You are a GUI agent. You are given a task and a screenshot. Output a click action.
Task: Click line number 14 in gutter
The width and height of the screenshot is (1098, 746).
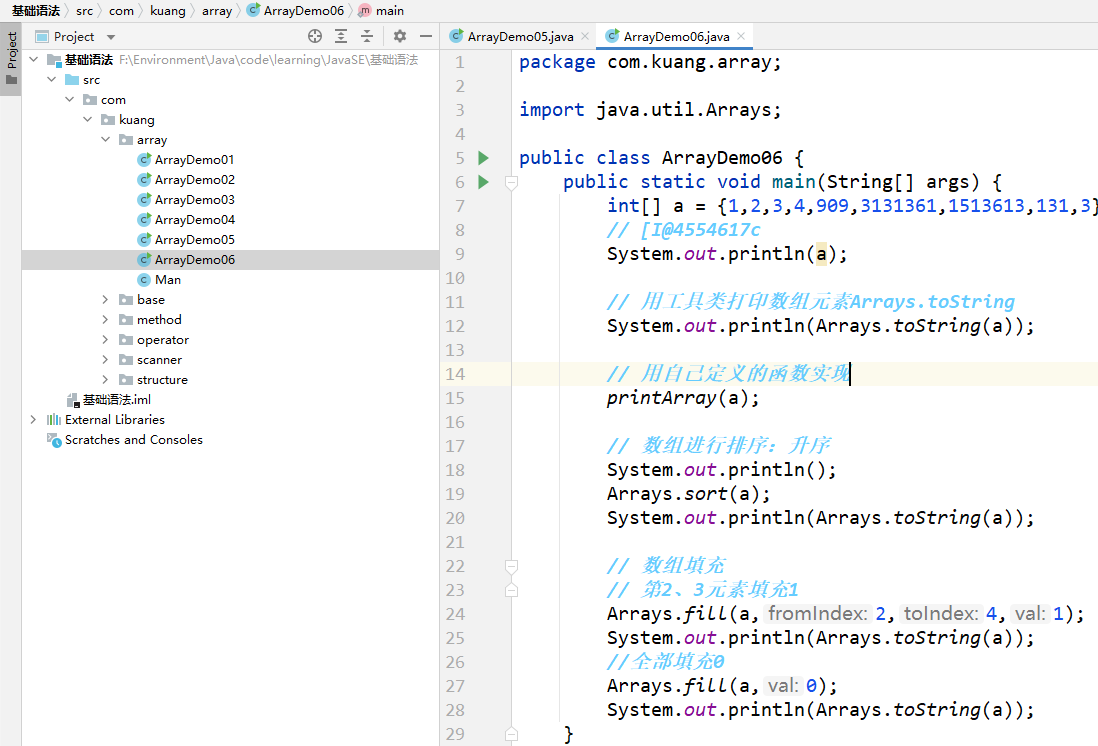coord(454,374)
